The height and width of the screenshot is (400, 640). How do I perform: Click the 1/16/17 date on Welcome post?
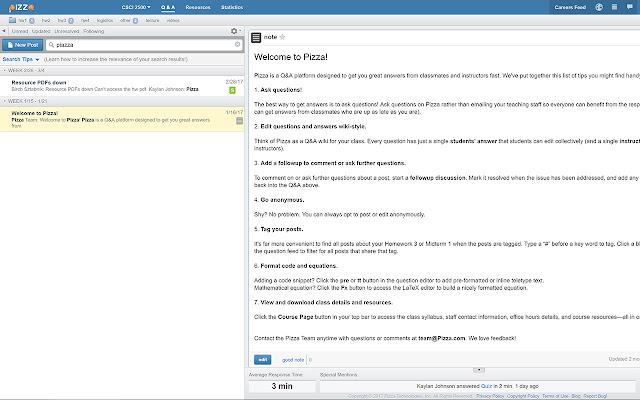[234, 112]
